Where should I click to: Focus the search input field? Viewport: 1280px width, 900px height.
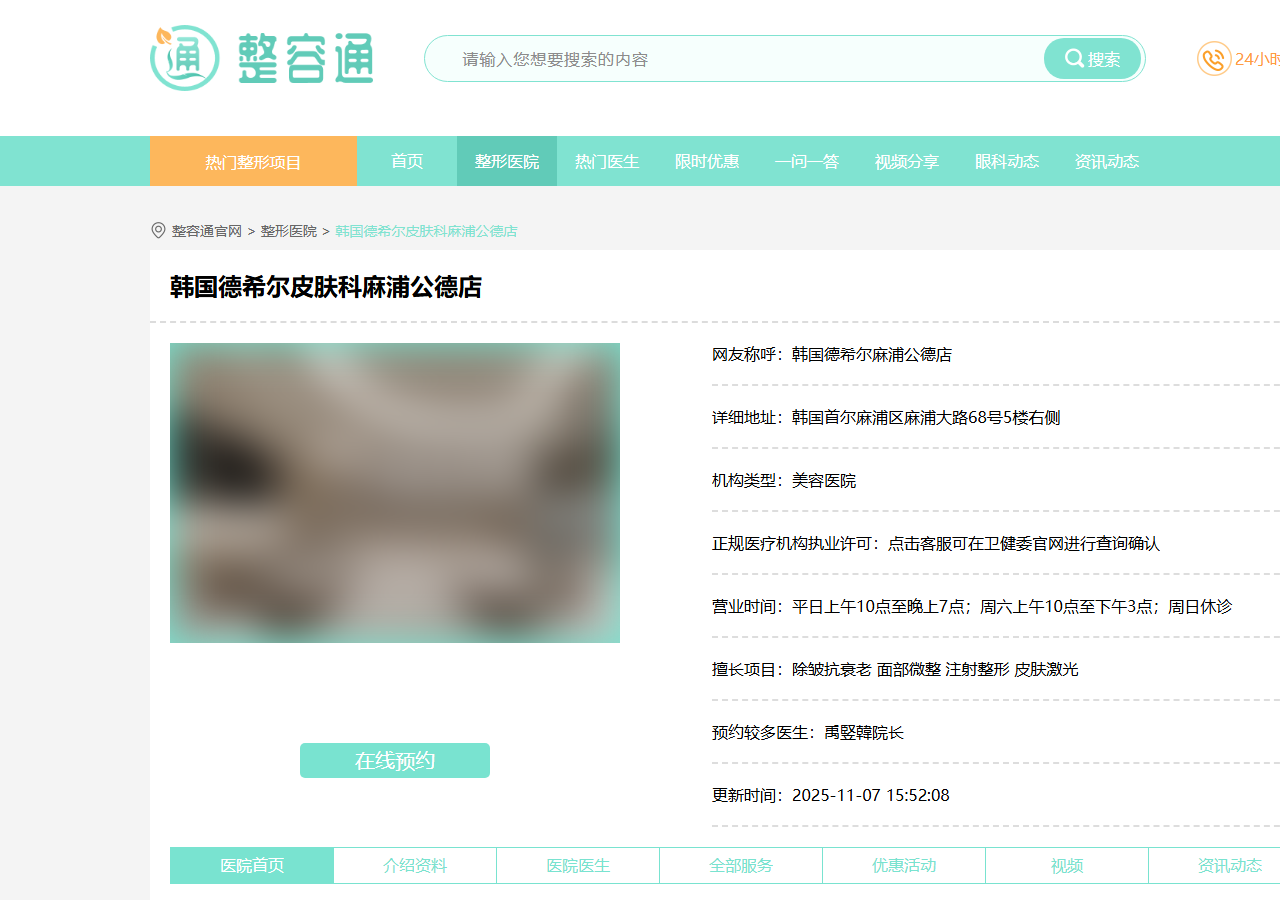coord(735,59)
